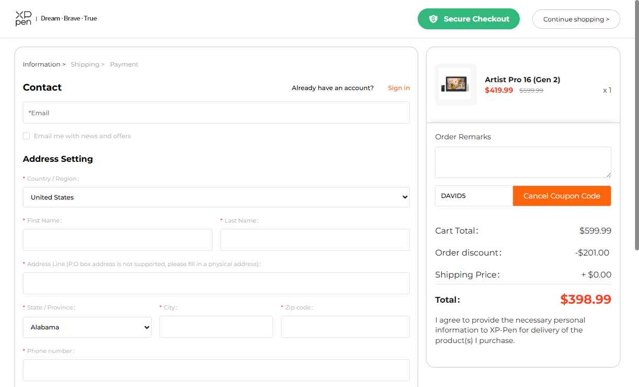This screenshot has width=639, height=387.
Task: Click the x 1 product quantity
Action: pos(607,90)
